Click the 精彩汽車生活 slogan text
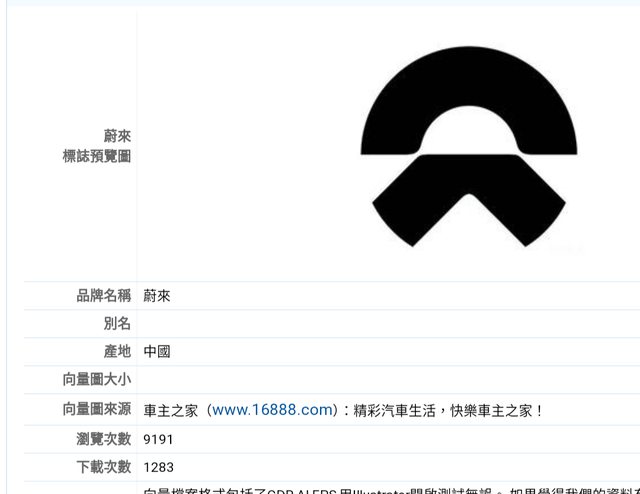 (395, 410)
